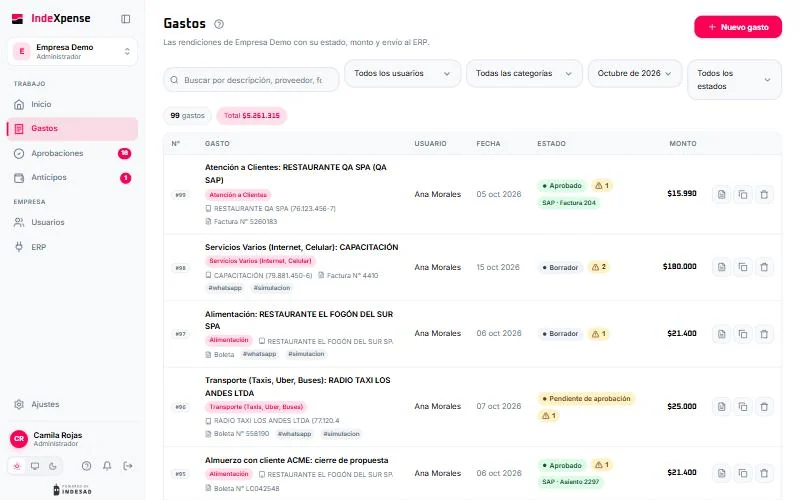
Task: Delete the $180.000 CAPACITACIÓN expense
Action: tap(764, 267)
